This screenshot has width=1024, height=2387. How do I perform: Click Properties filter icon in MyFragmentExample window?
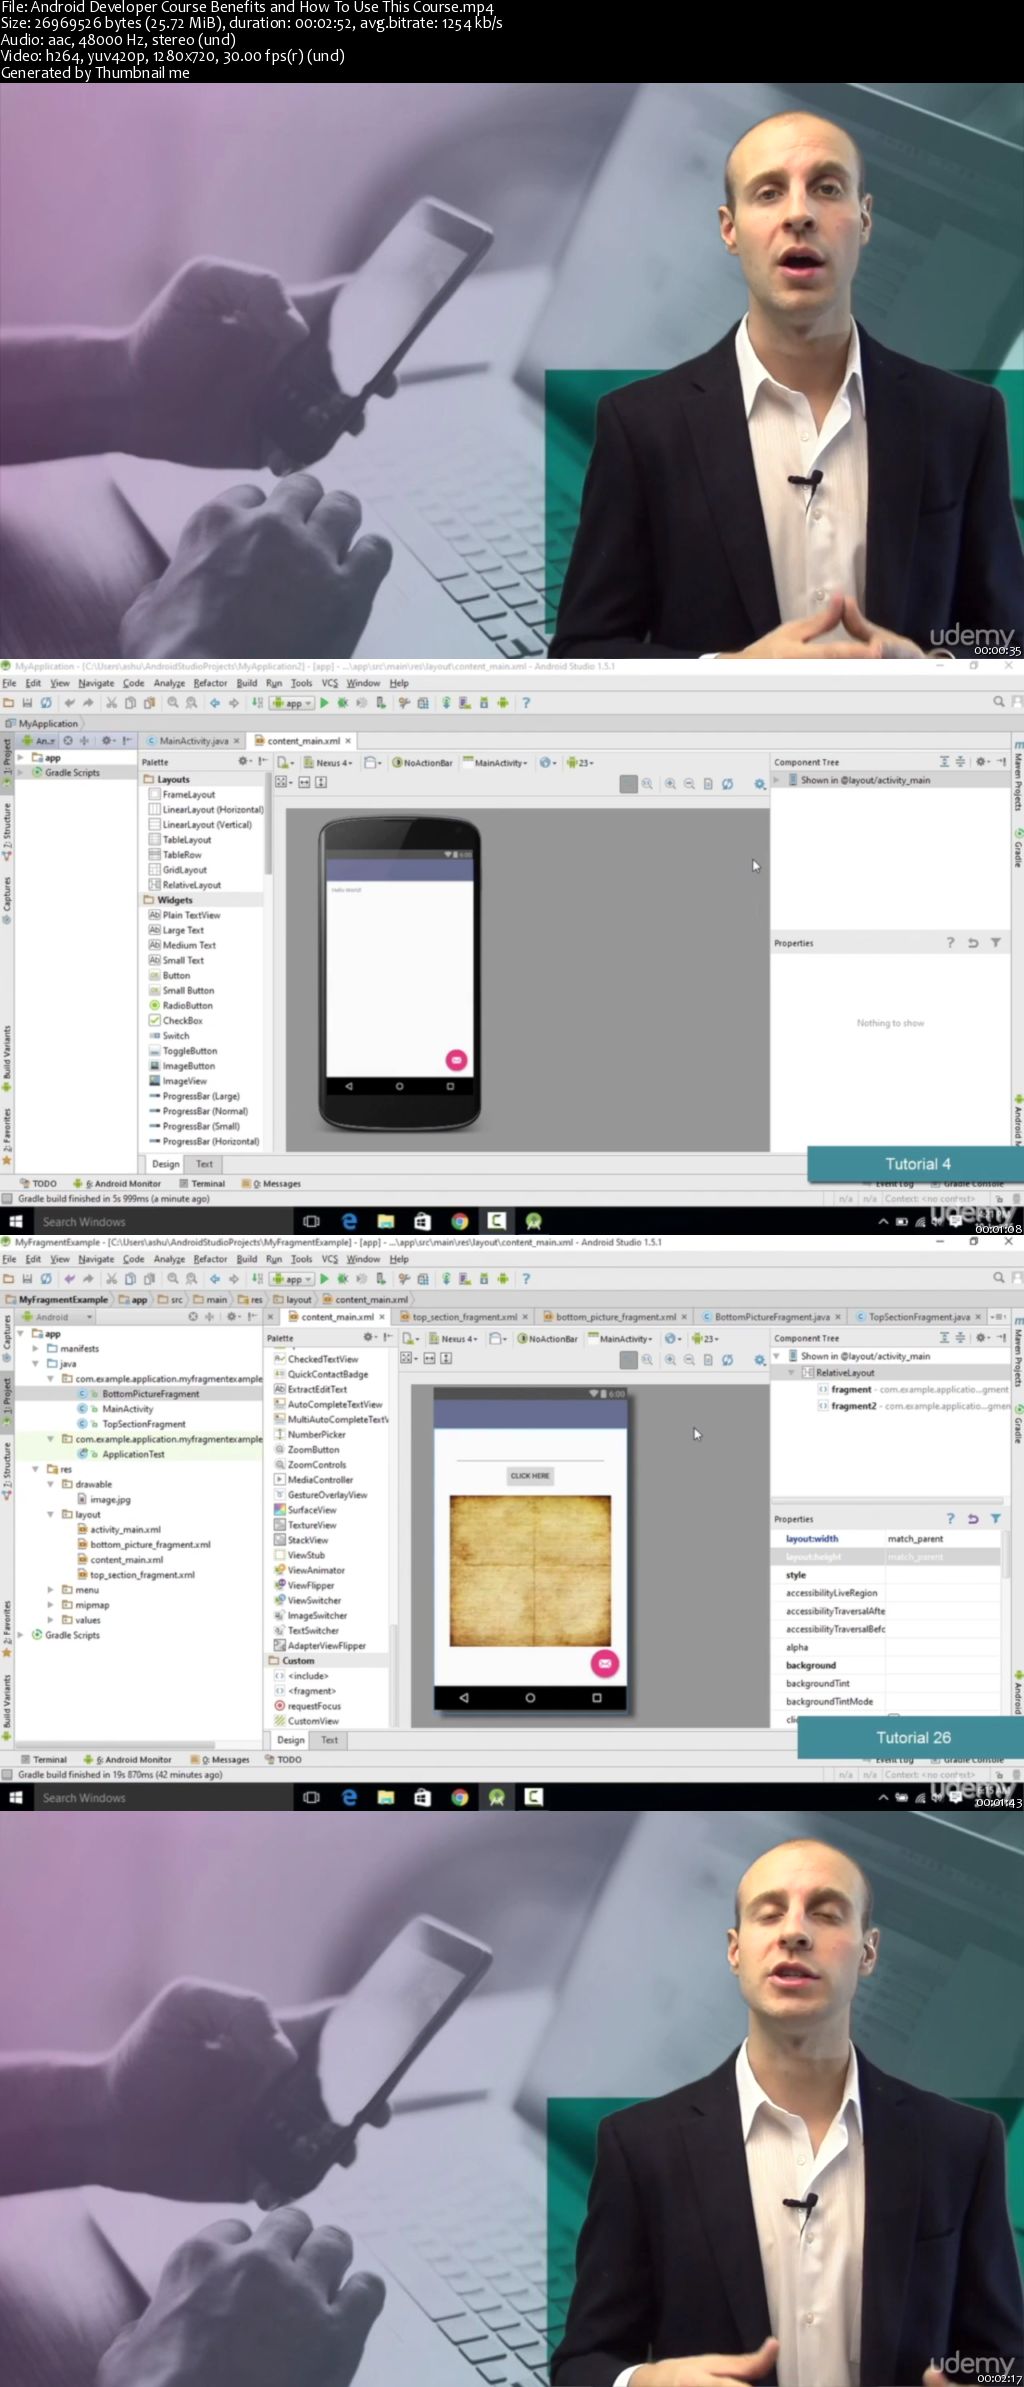coord(995,1519)
